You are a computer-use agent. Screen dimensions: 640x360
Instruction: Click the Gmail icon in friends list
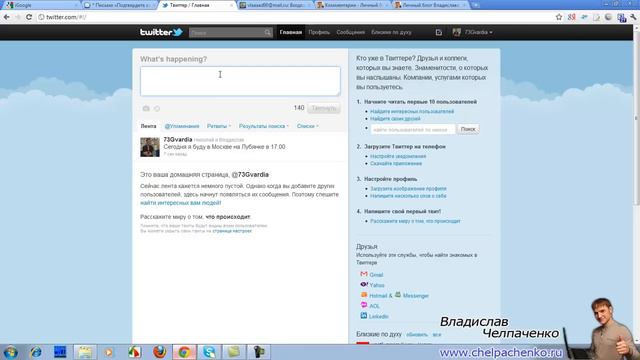click(364, 274)
